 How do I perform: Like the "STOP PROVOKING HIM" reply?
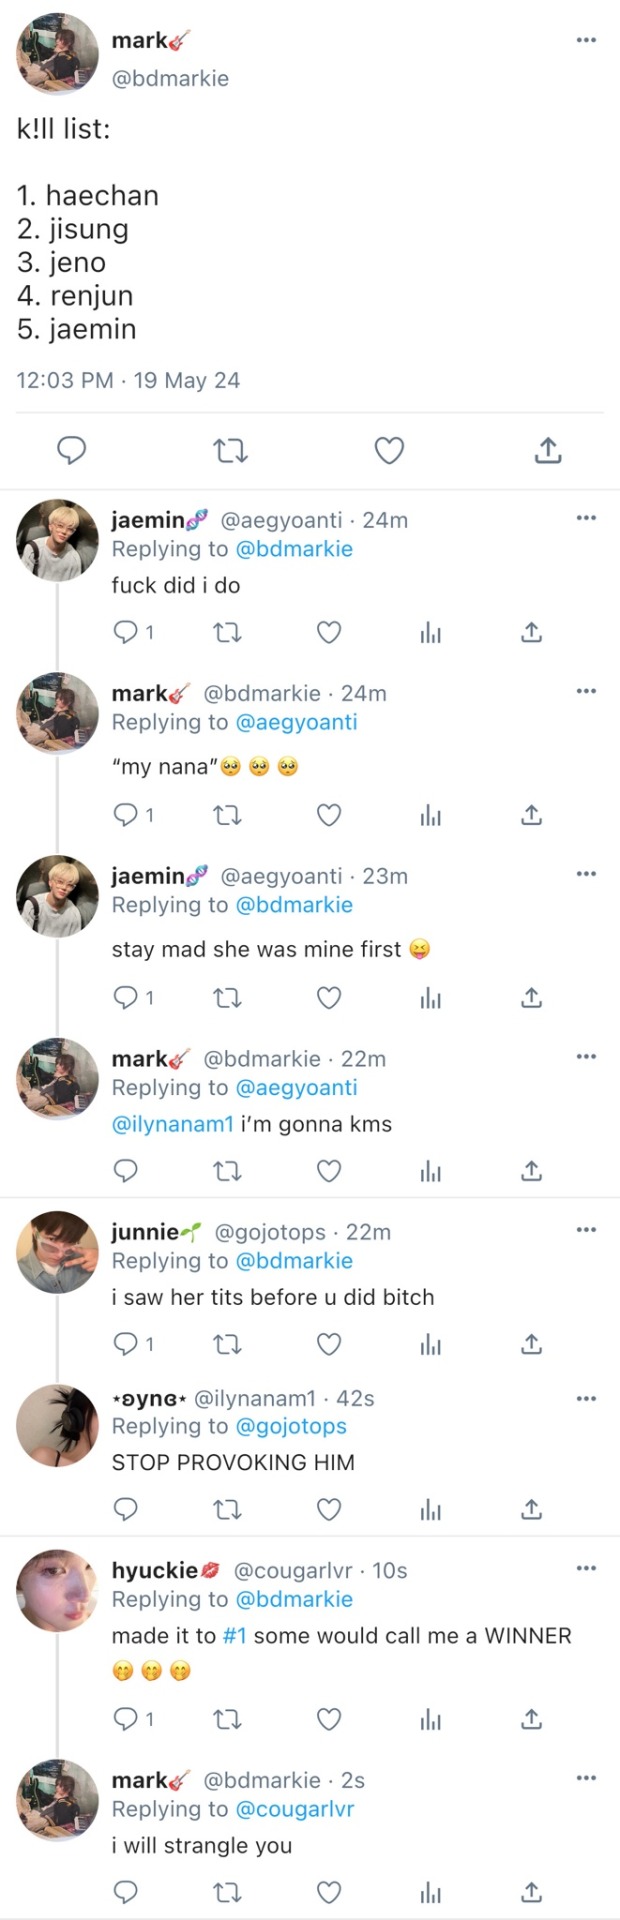tap(329, 1509)
